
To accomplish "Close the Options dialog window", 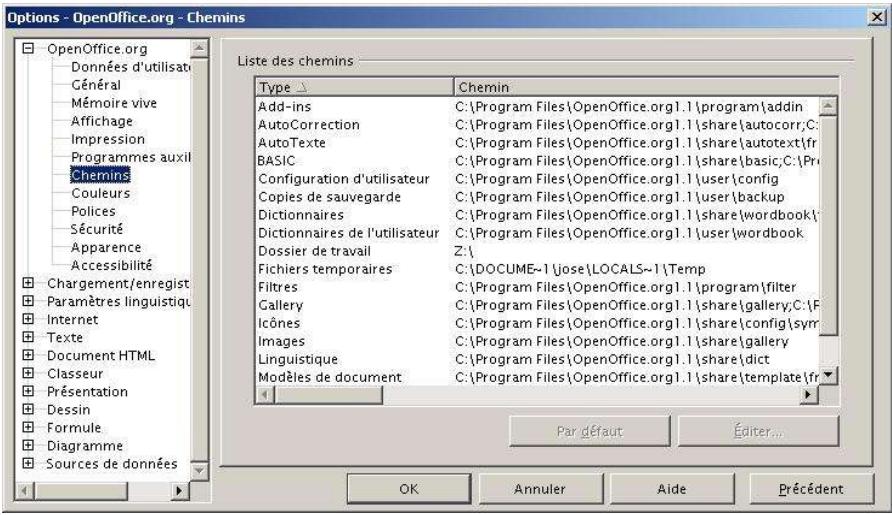I will pos(877,17).
